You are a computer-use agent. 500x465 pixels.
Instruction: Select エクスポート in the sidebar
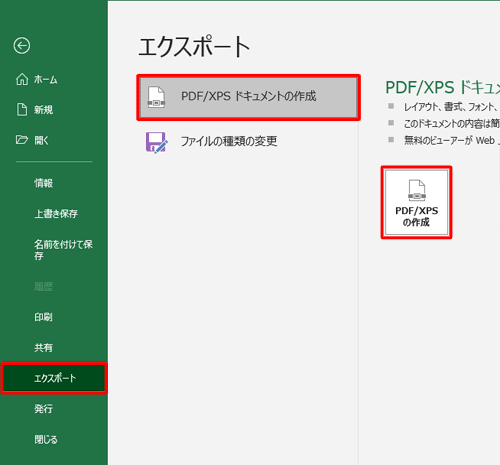tap(54, 378)
